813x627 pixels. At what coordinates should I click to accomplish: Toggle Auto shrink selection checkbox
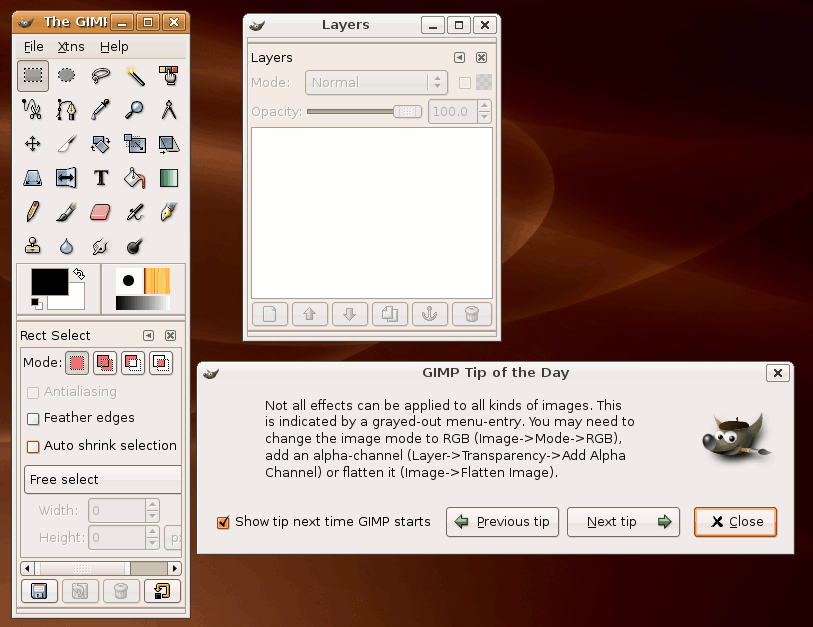pos(34,447)
